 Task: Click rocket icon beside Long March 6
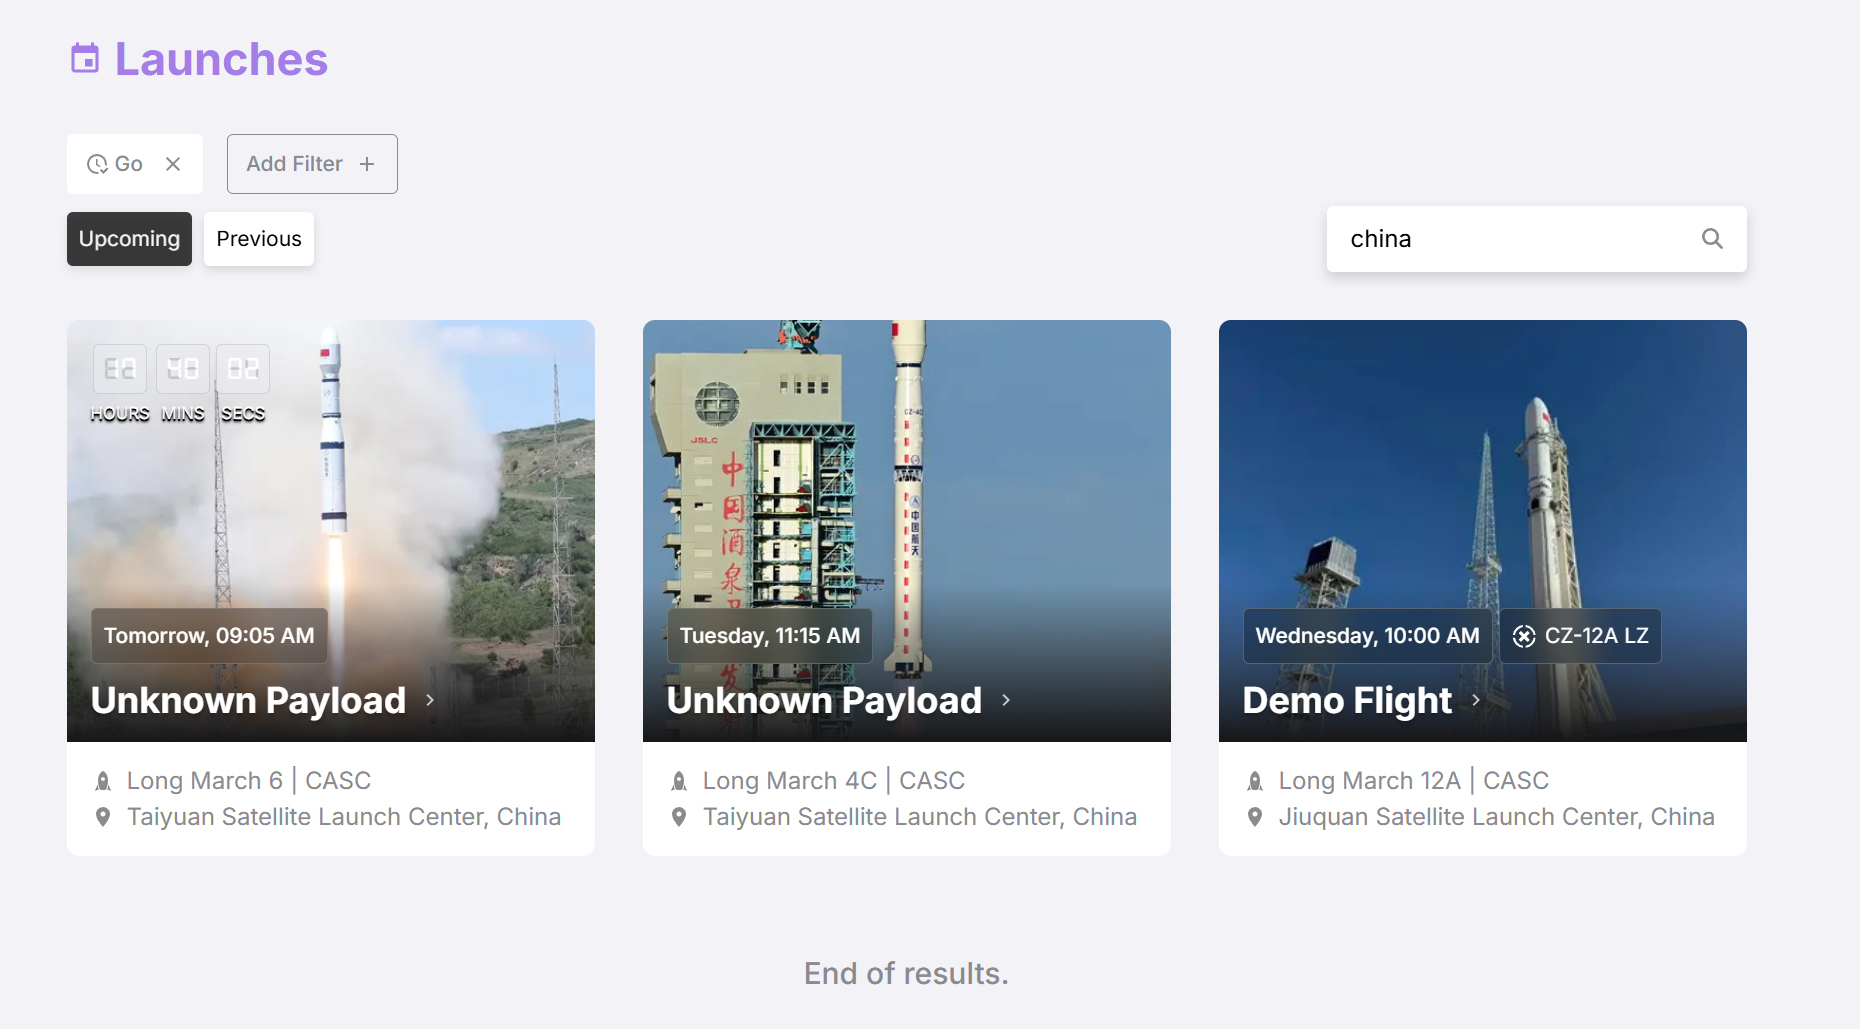(x=103, y=781)
